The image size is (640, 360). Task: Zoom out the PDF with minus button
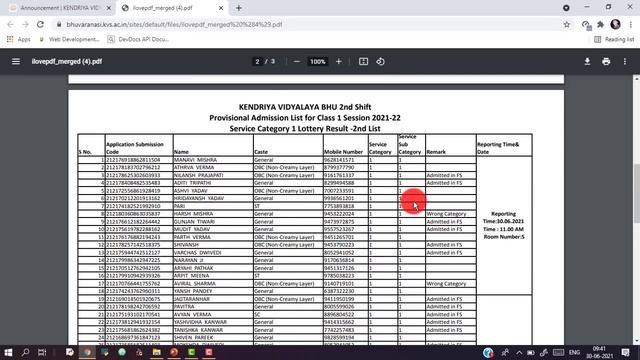pos(297,62)
